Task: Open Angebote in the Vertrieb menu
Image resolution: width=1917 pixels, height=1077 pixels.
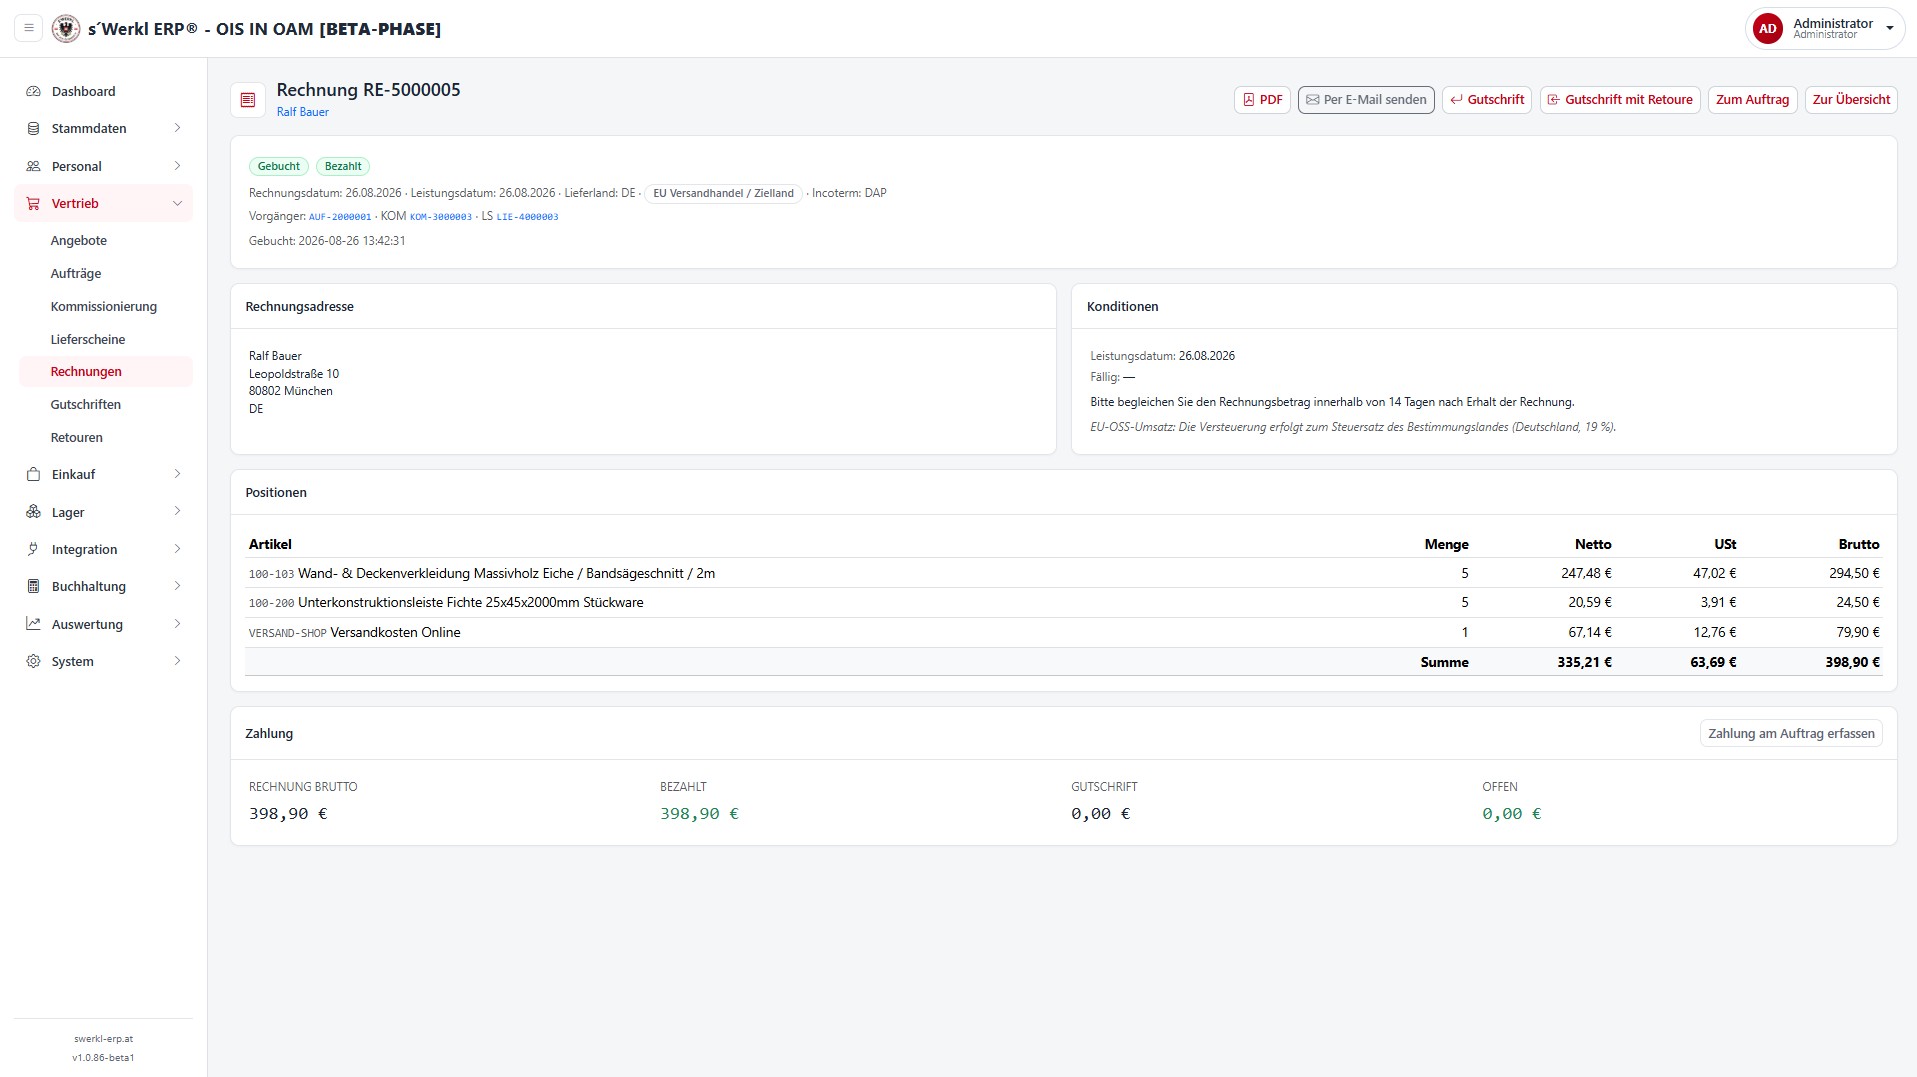Action: pyautogui.click(x=79, y=240)
